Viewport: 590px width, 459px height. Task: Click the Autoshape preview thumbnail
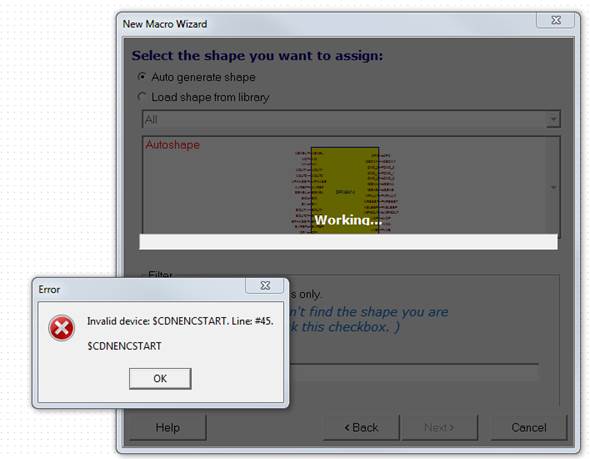pos(345,190)
